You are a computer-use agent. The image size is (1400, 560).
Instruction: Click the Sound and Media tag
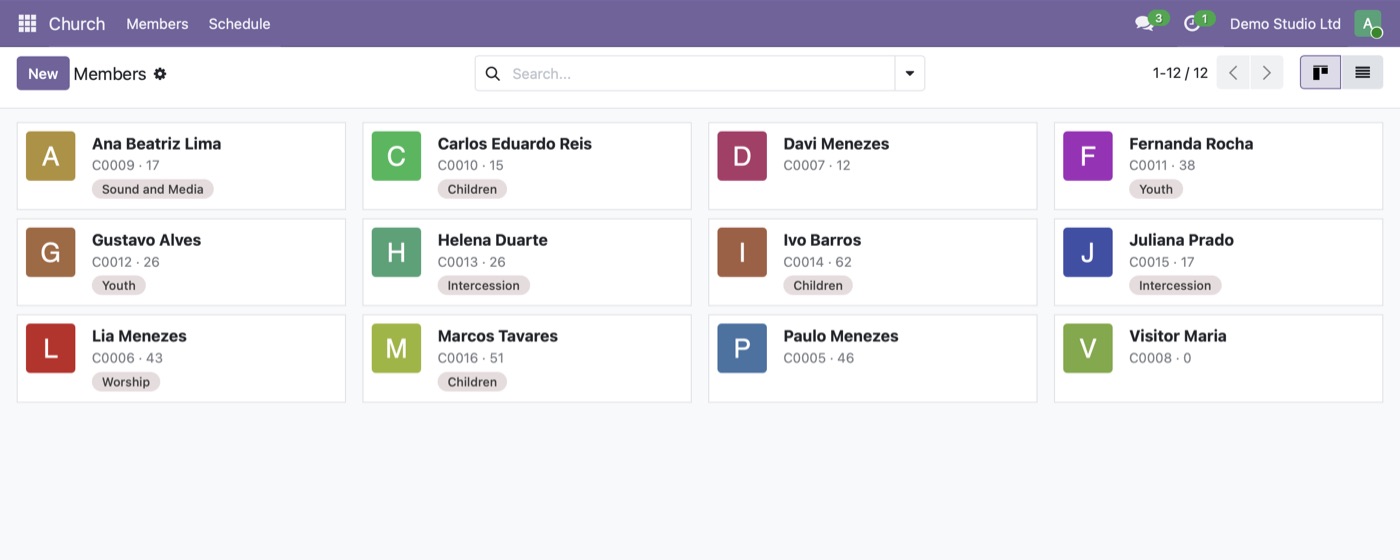click(x=152, y=189)
